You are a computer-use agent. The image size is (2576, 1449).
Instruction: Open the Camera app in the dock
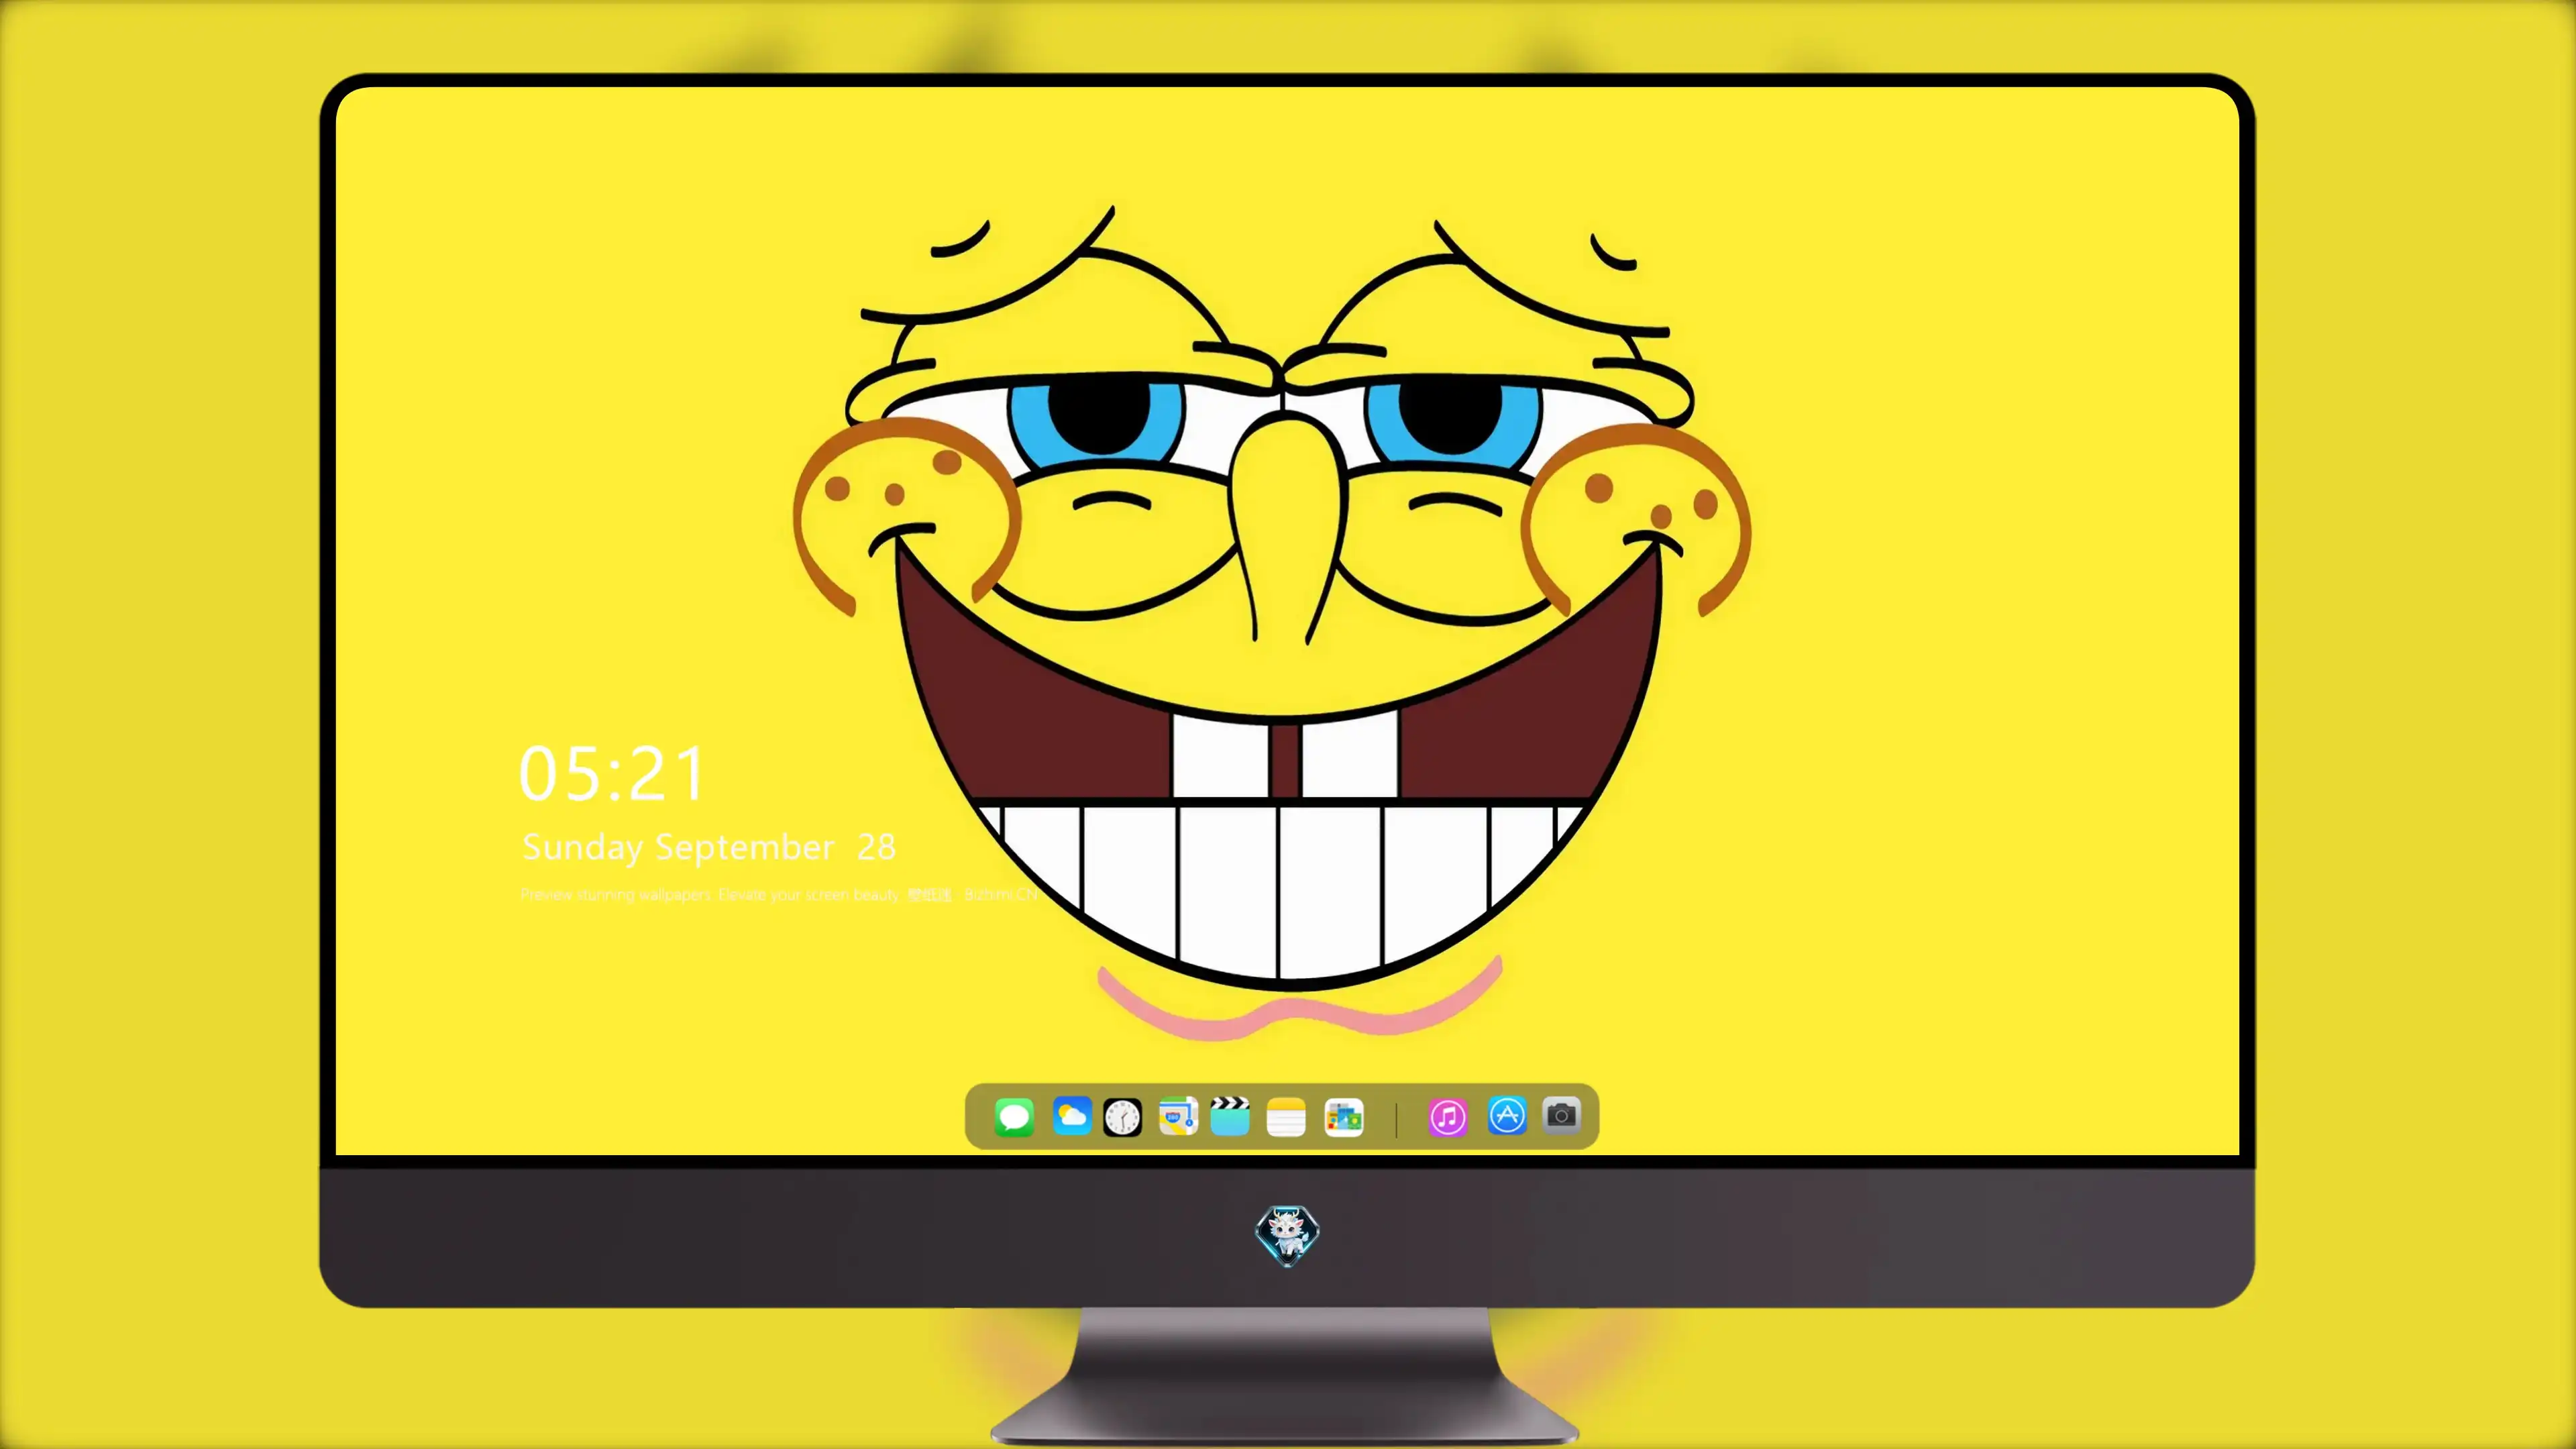coord(1562,1115)
